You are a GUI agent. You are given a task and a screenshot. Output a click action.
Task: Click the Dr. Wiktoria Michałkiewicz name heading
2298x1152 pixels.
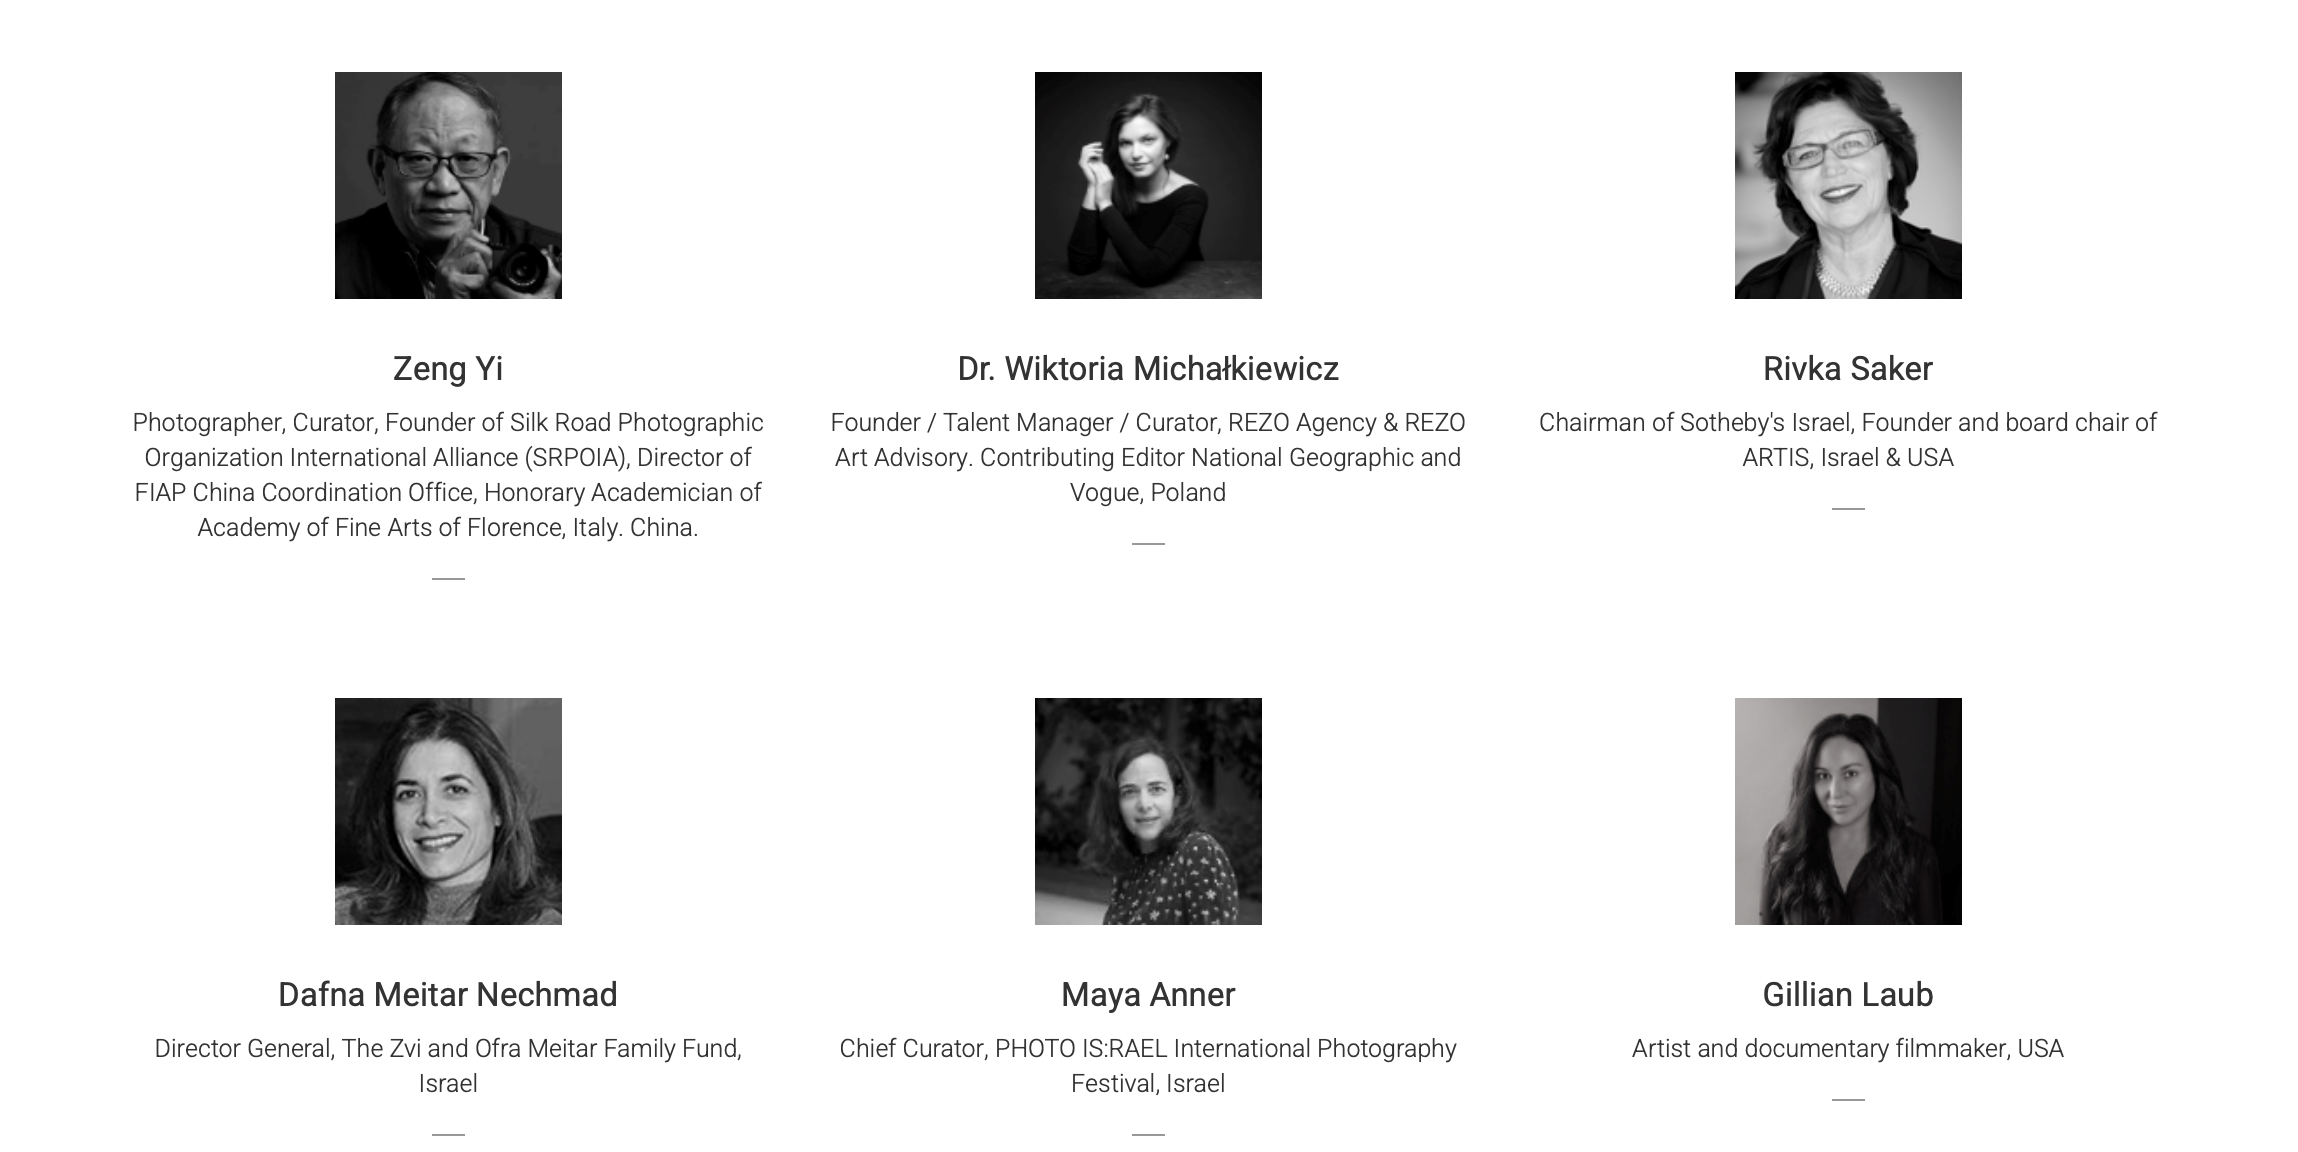coord(1148,369)
